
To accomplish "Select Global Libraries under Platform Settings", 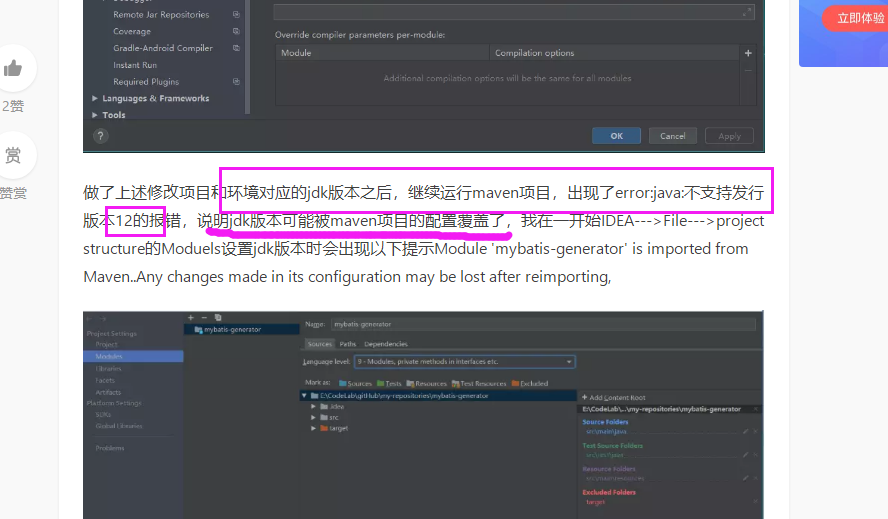I will (x=119, y=426).
